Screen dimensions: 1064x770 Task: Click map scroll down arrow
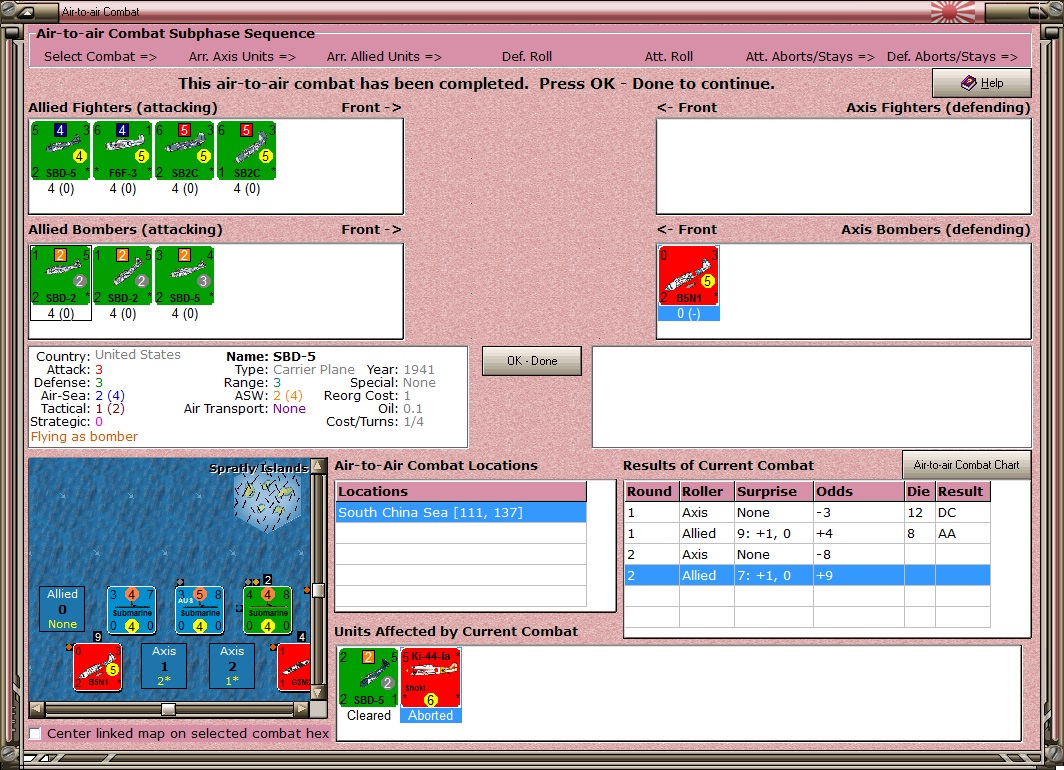coord(317,693)
